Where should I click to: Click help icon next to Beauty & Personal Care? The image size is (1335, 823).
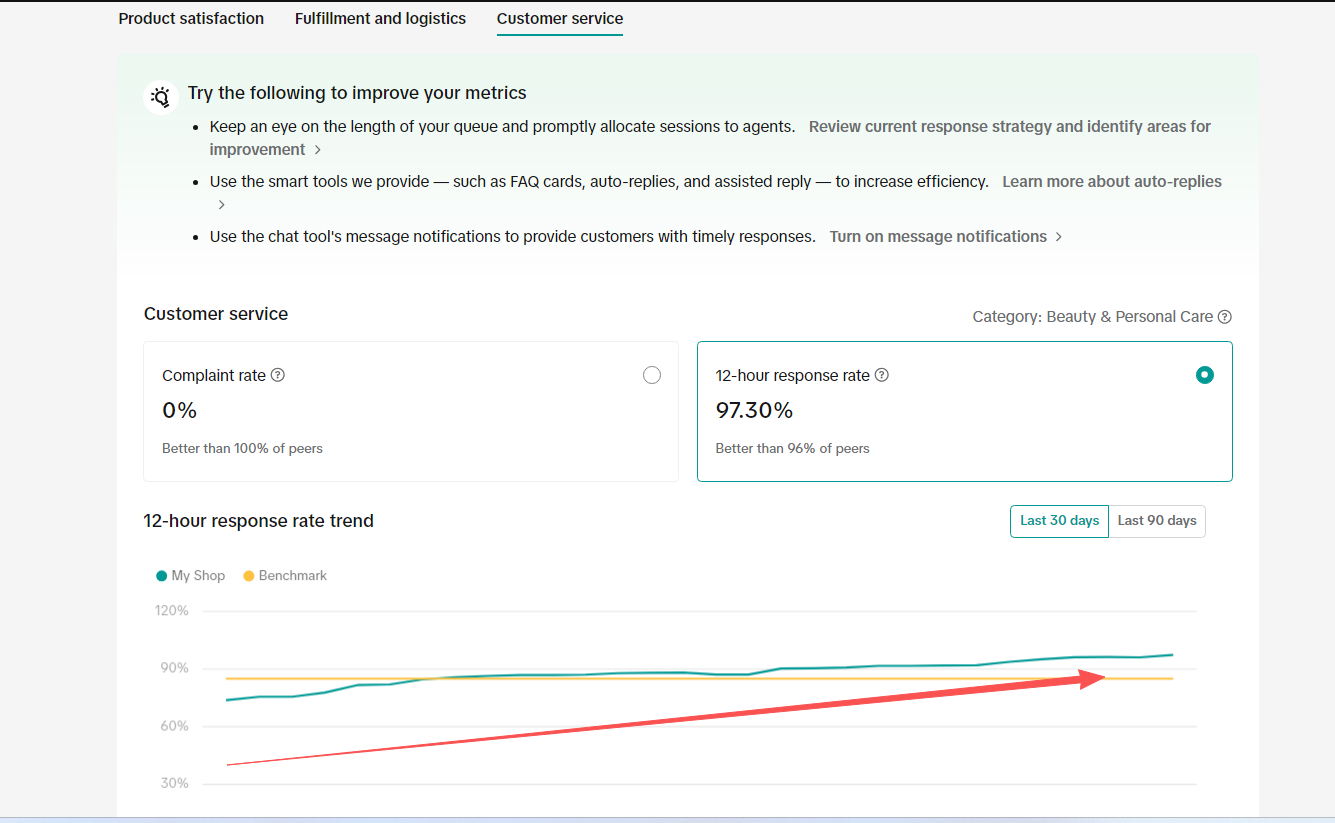click(x=1225, y=317)
